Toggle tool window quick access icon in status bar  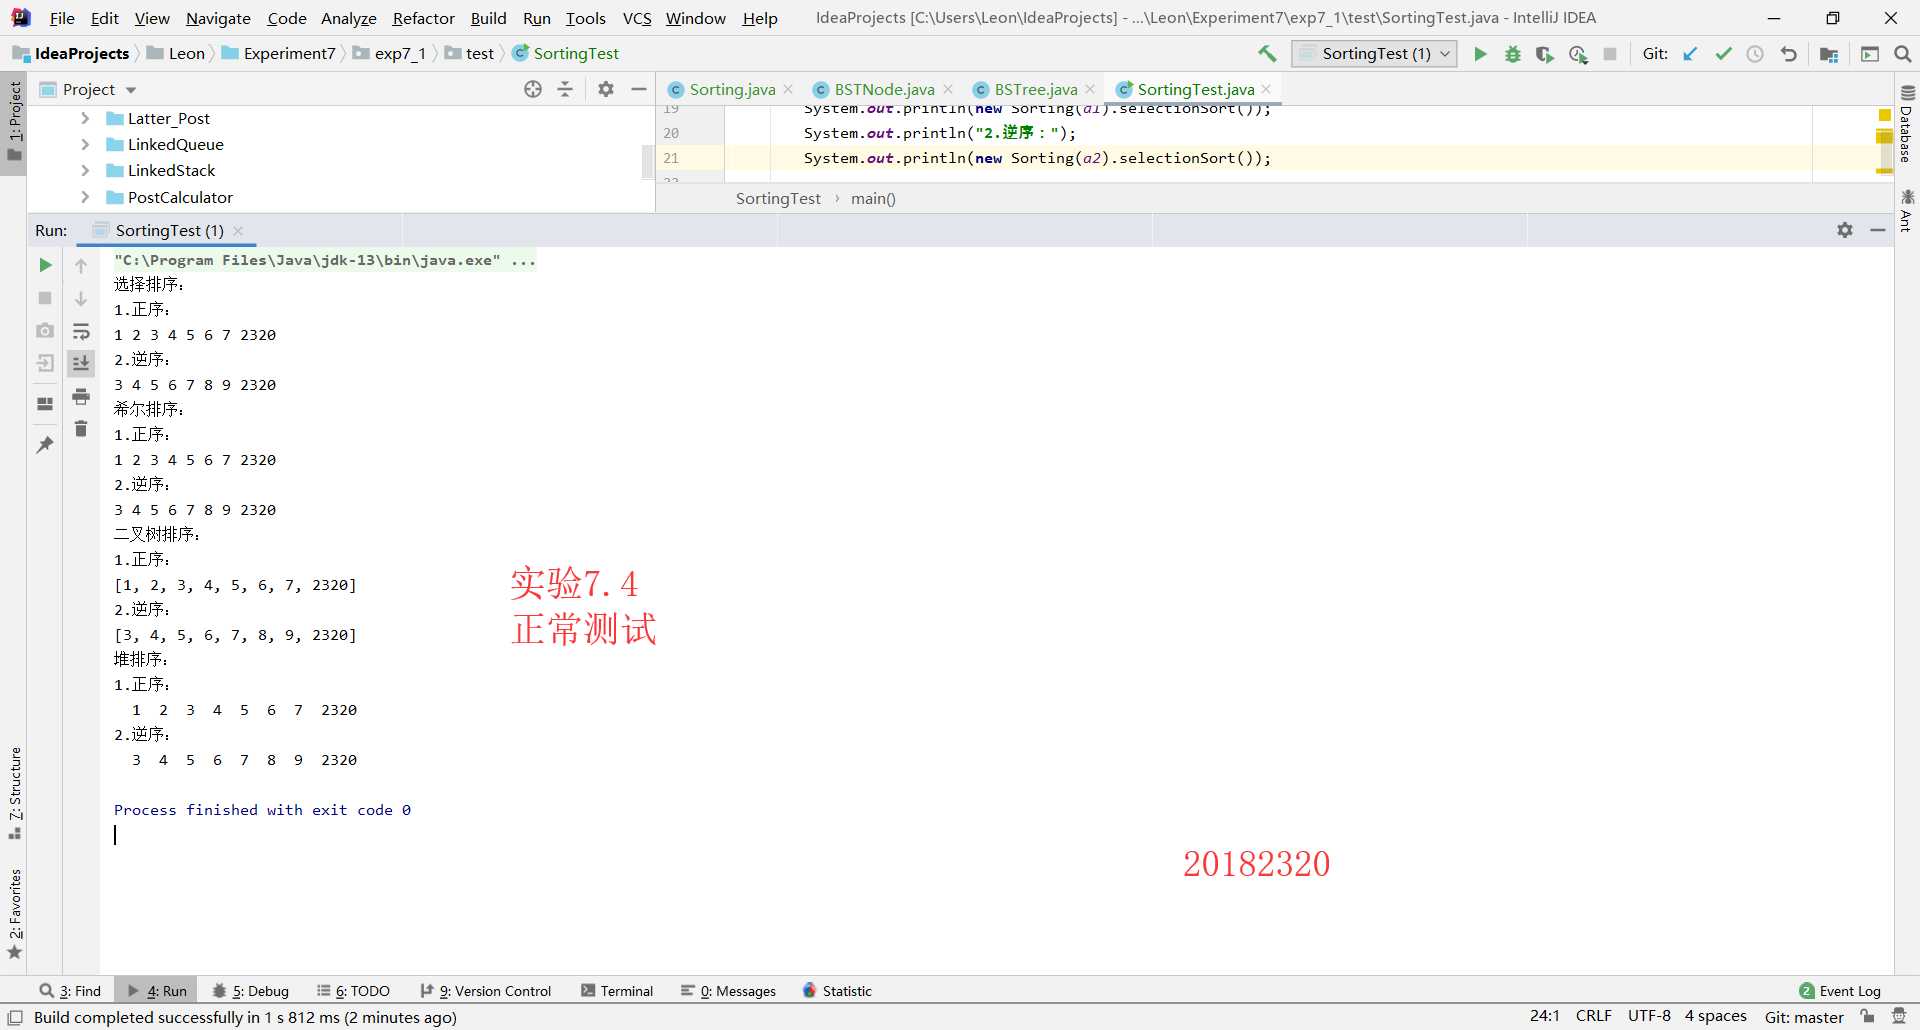pyautogui.click(x=15, y=1017)
